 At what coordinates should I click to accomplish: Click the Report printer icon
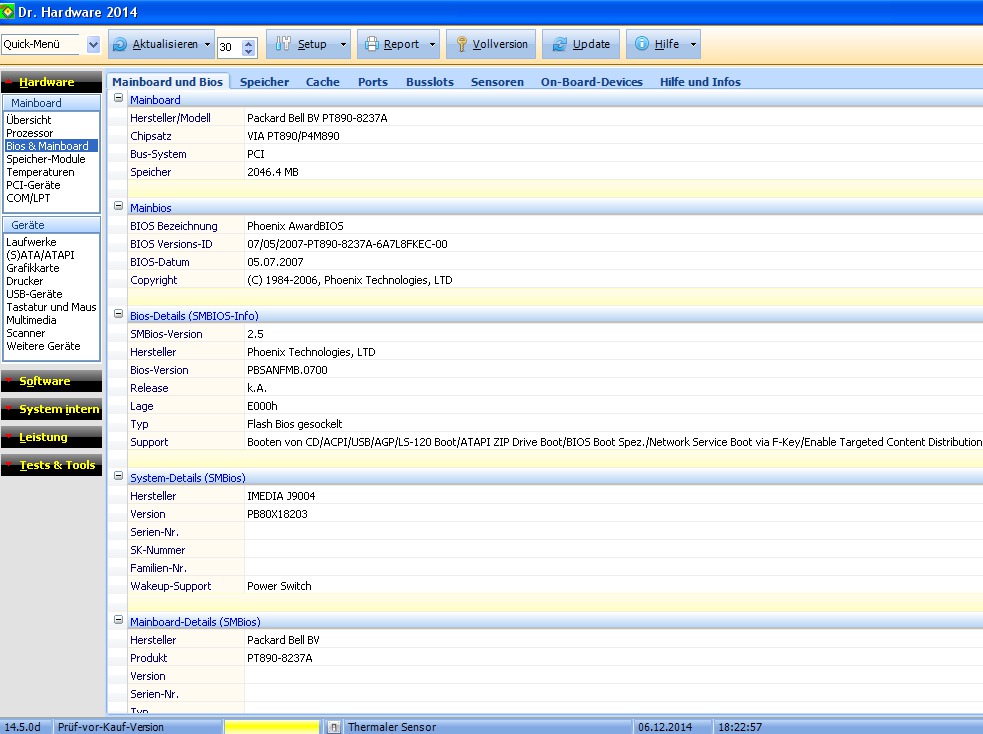point(372,44)
